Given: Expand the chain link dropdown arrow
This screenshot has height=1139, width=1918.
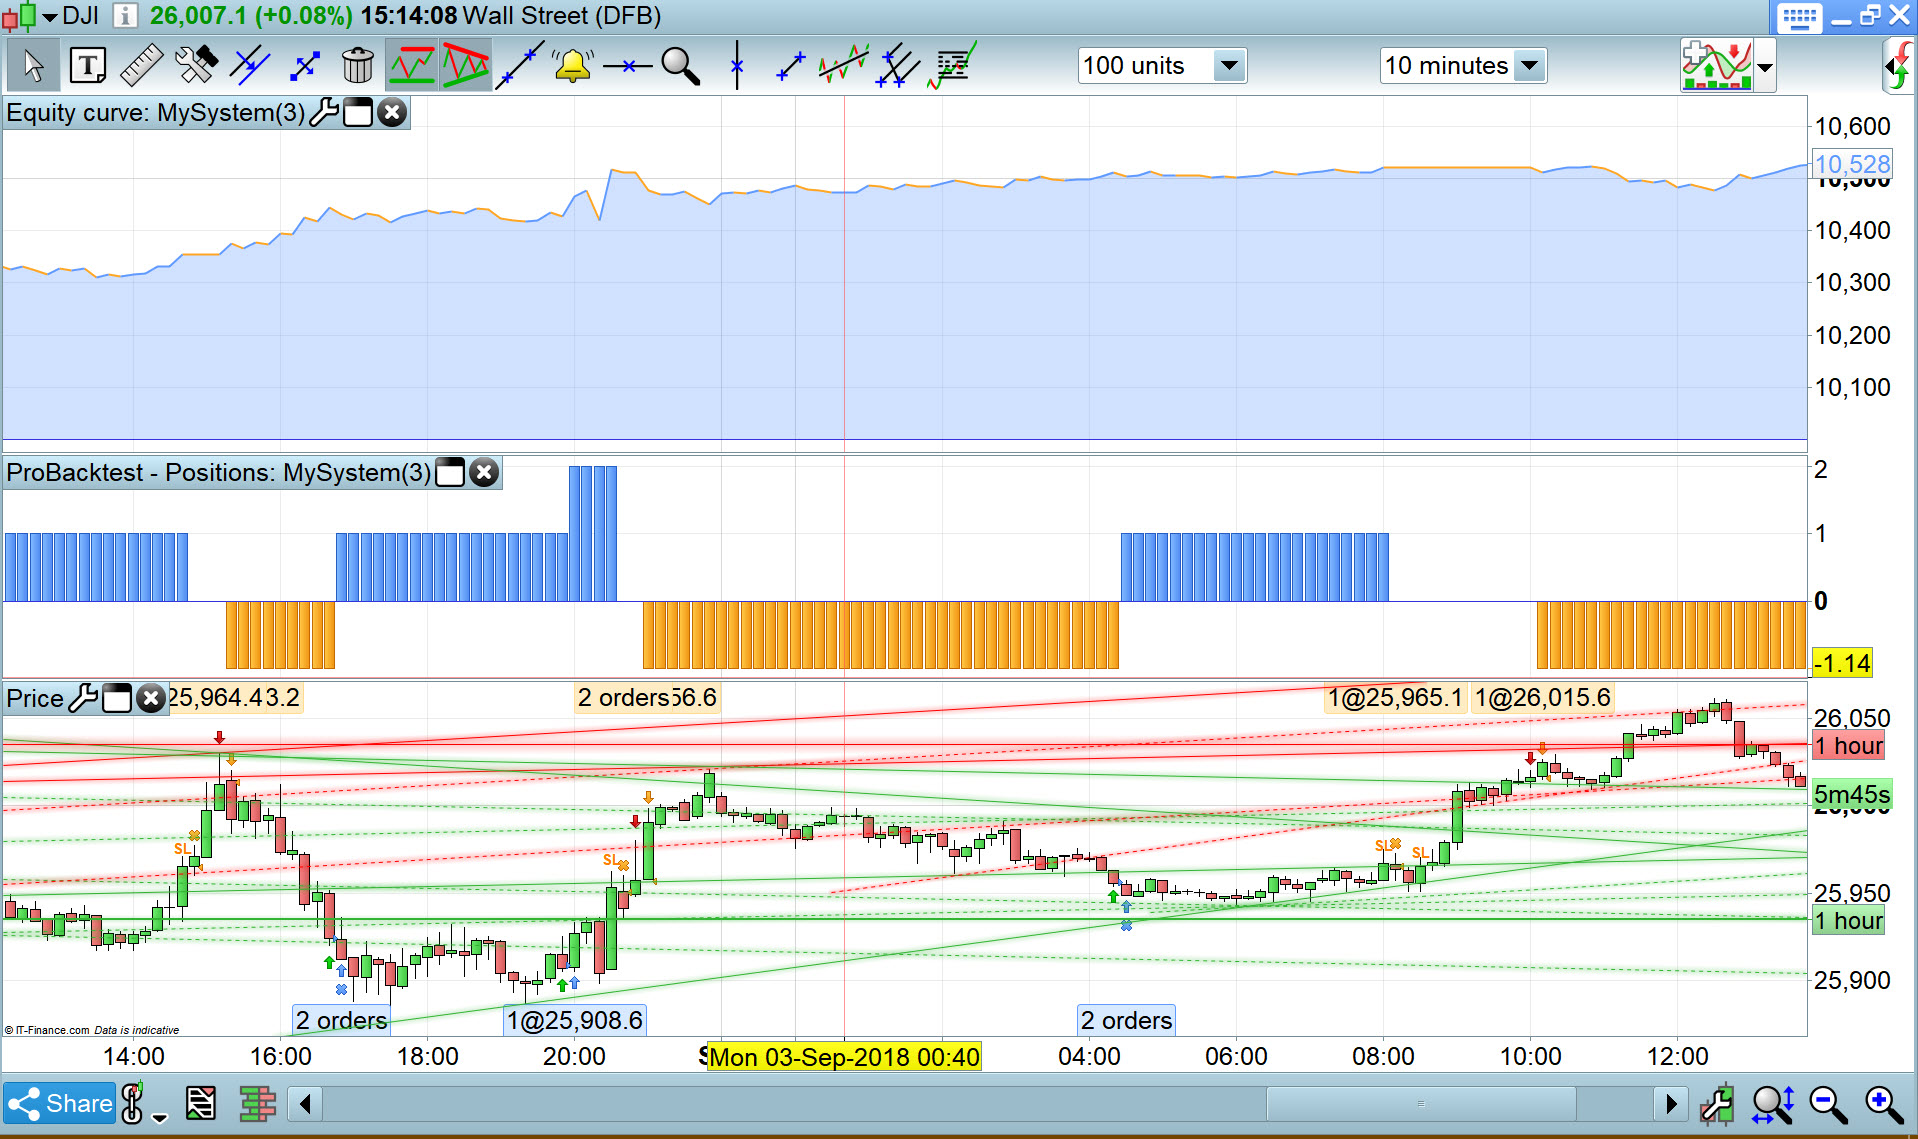Looking at the screenshot, I should 159,1116.
